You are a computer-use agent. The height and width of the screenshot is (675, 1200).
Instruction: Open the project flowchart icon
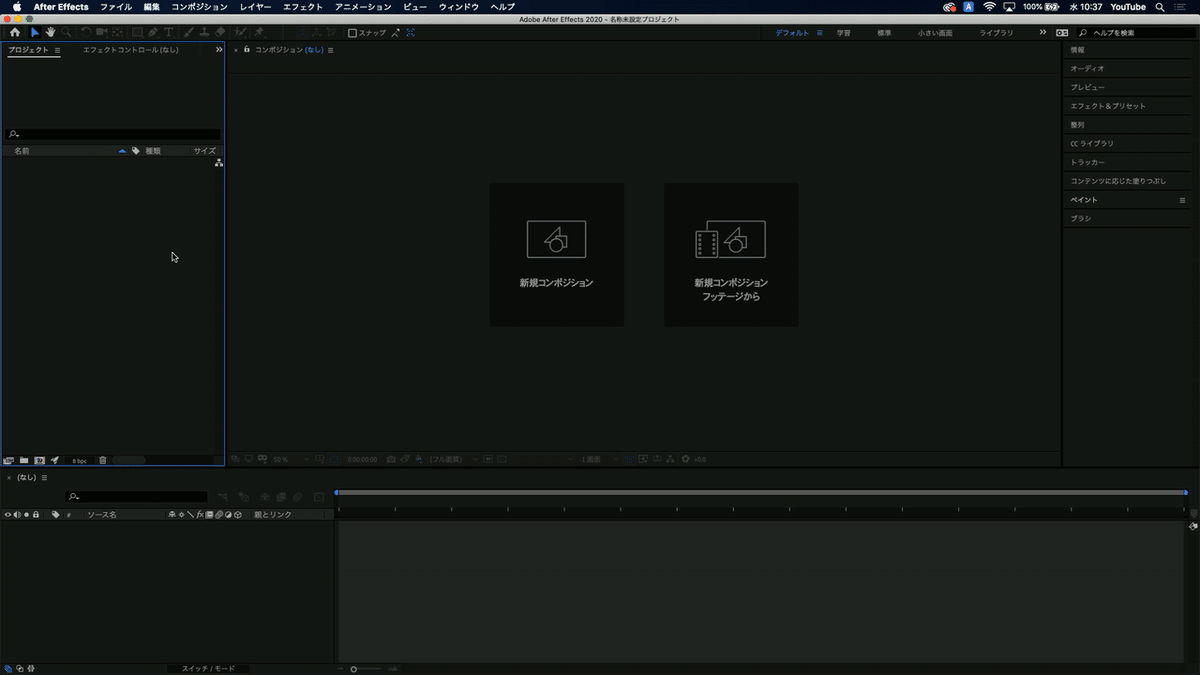219,162
